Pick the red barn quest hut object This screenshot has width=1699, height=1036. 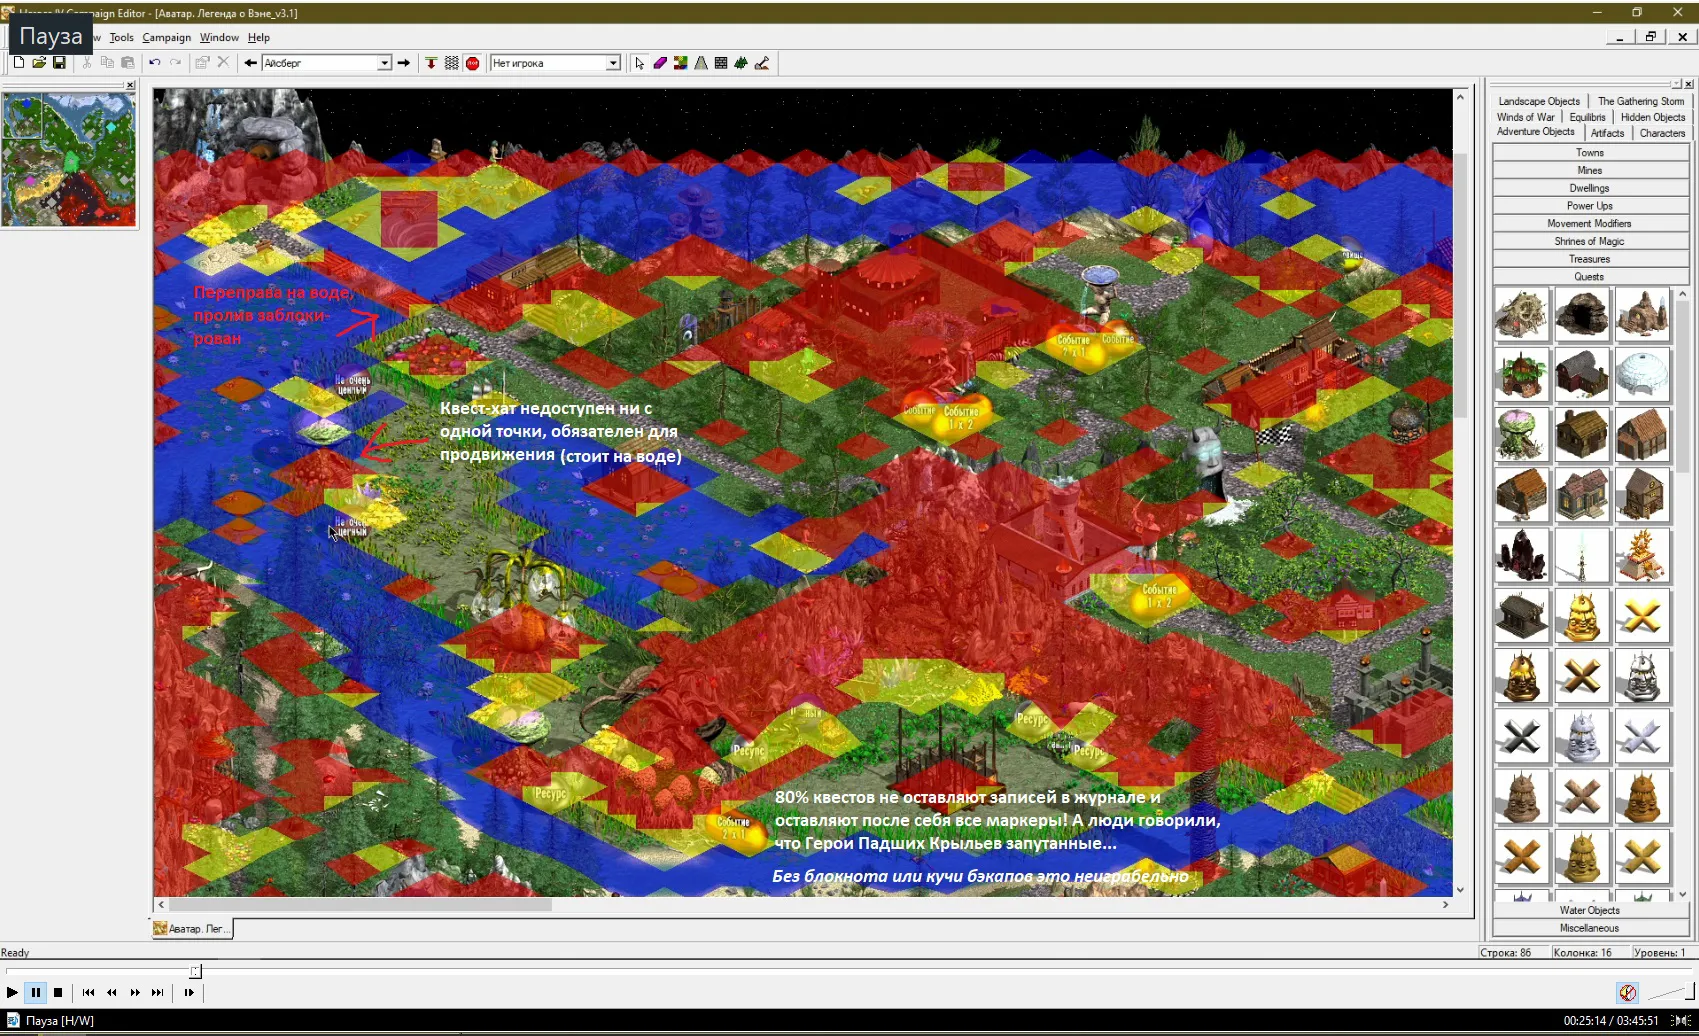pyautogui.click(x=1582, y=375)
